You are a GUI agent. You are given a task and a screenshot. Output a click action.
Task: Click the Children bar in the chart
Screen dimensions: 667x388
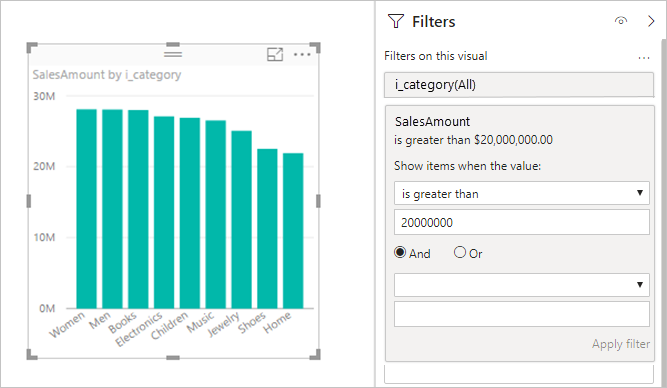[190, 213]
